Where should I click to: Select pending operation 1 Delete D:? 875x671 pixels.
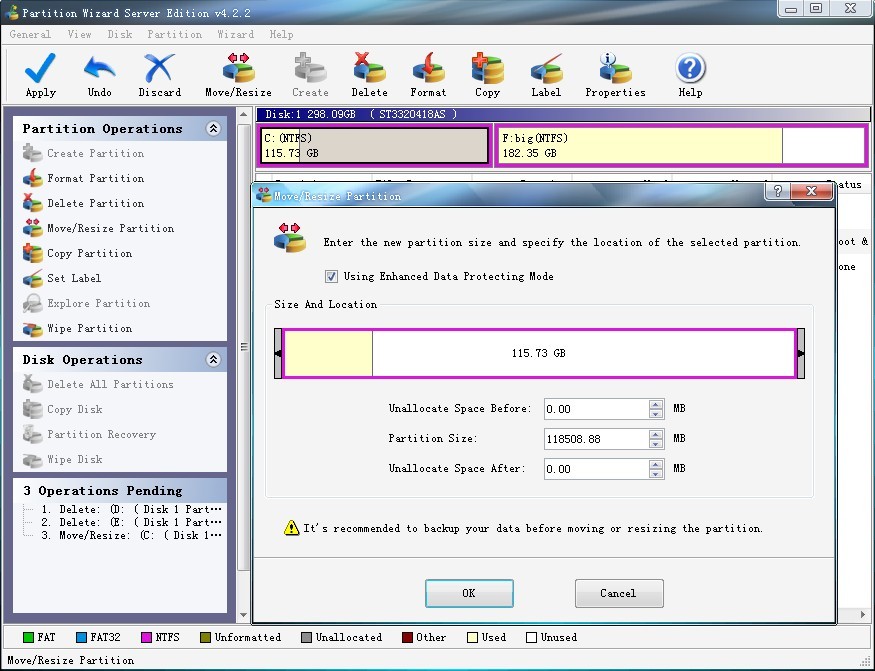(x=132, y=509)
